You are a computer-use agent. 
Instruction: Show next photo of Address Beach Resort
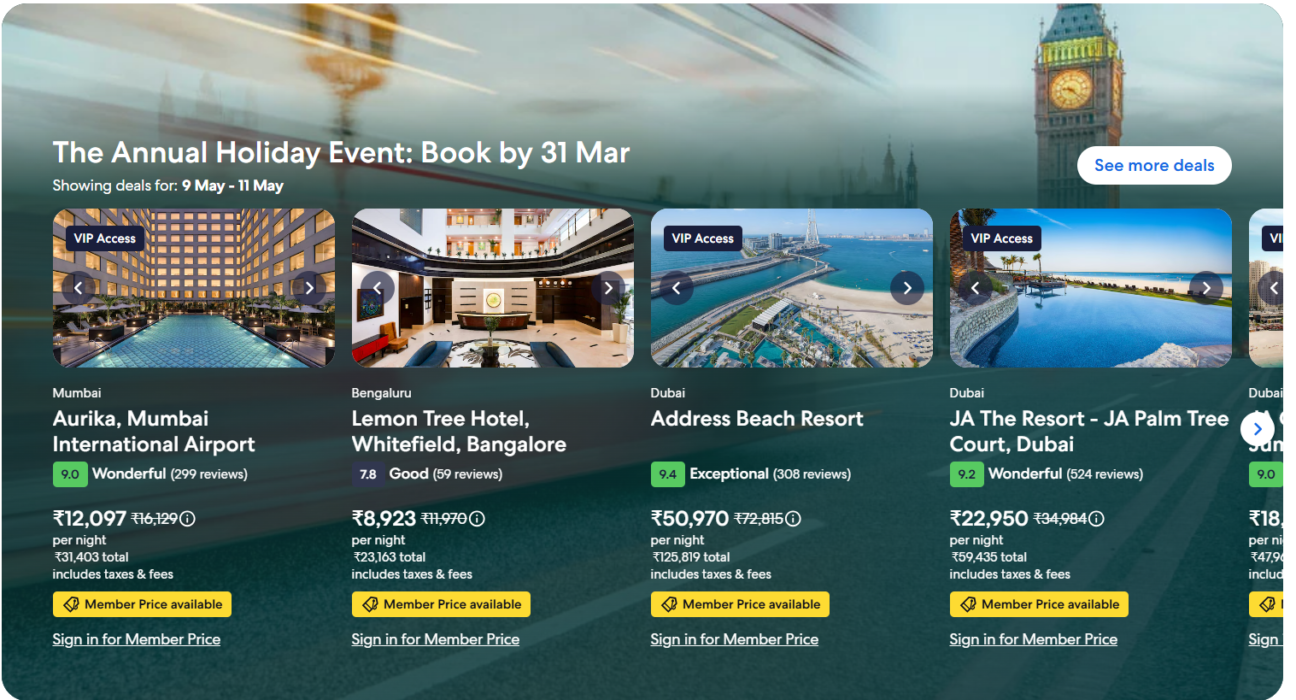tap(907, 288)
